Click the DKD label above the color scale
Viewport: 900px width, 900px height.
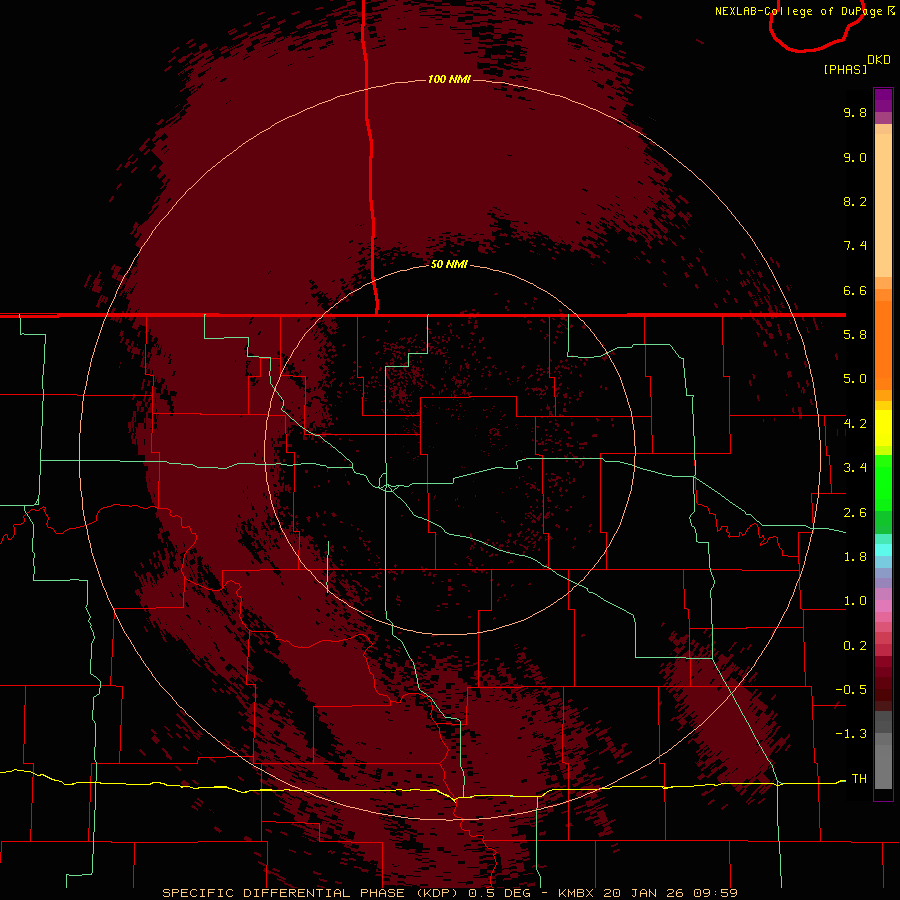click(879, 60)
